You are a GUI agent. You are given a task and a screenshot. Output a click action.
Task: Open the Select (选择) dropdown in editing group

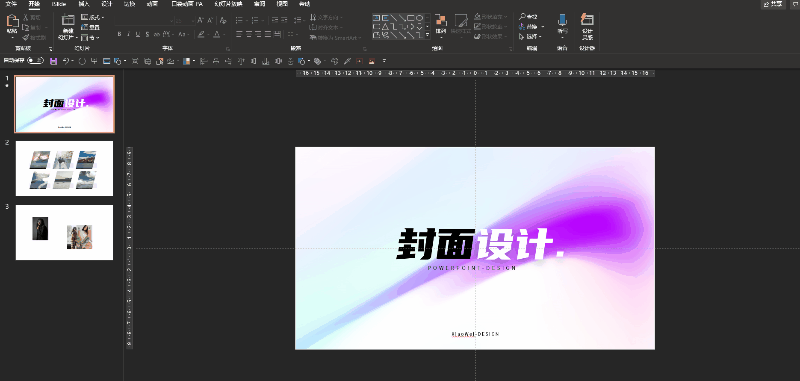[x=530, y=37]
